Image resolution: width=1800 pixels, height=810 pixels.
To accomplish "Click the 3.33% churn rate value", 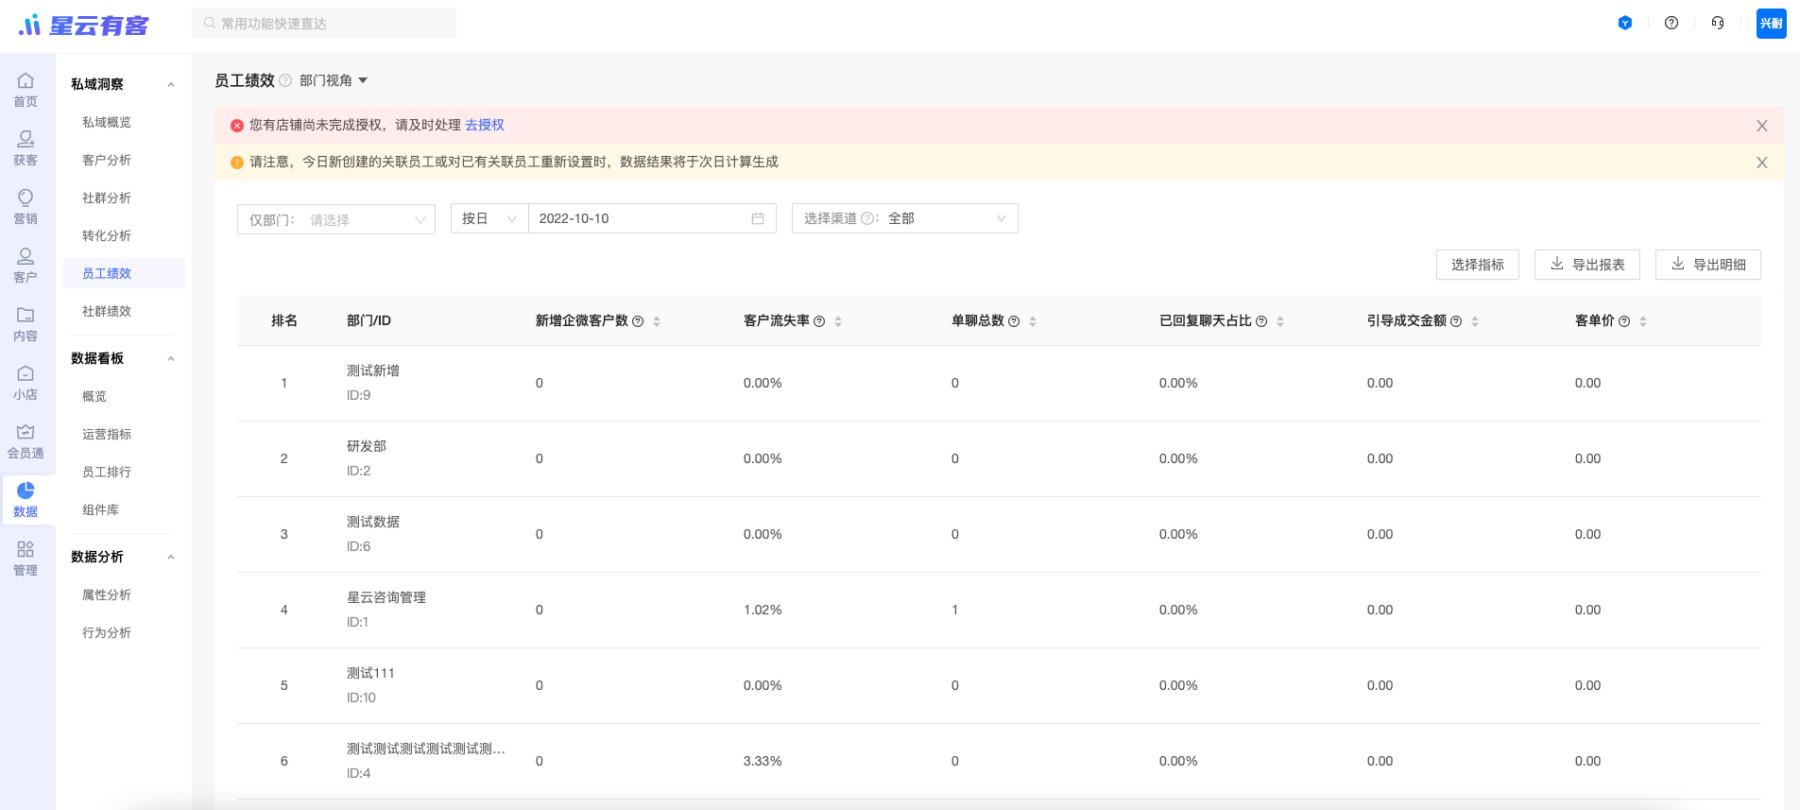I will click(763, 761).
